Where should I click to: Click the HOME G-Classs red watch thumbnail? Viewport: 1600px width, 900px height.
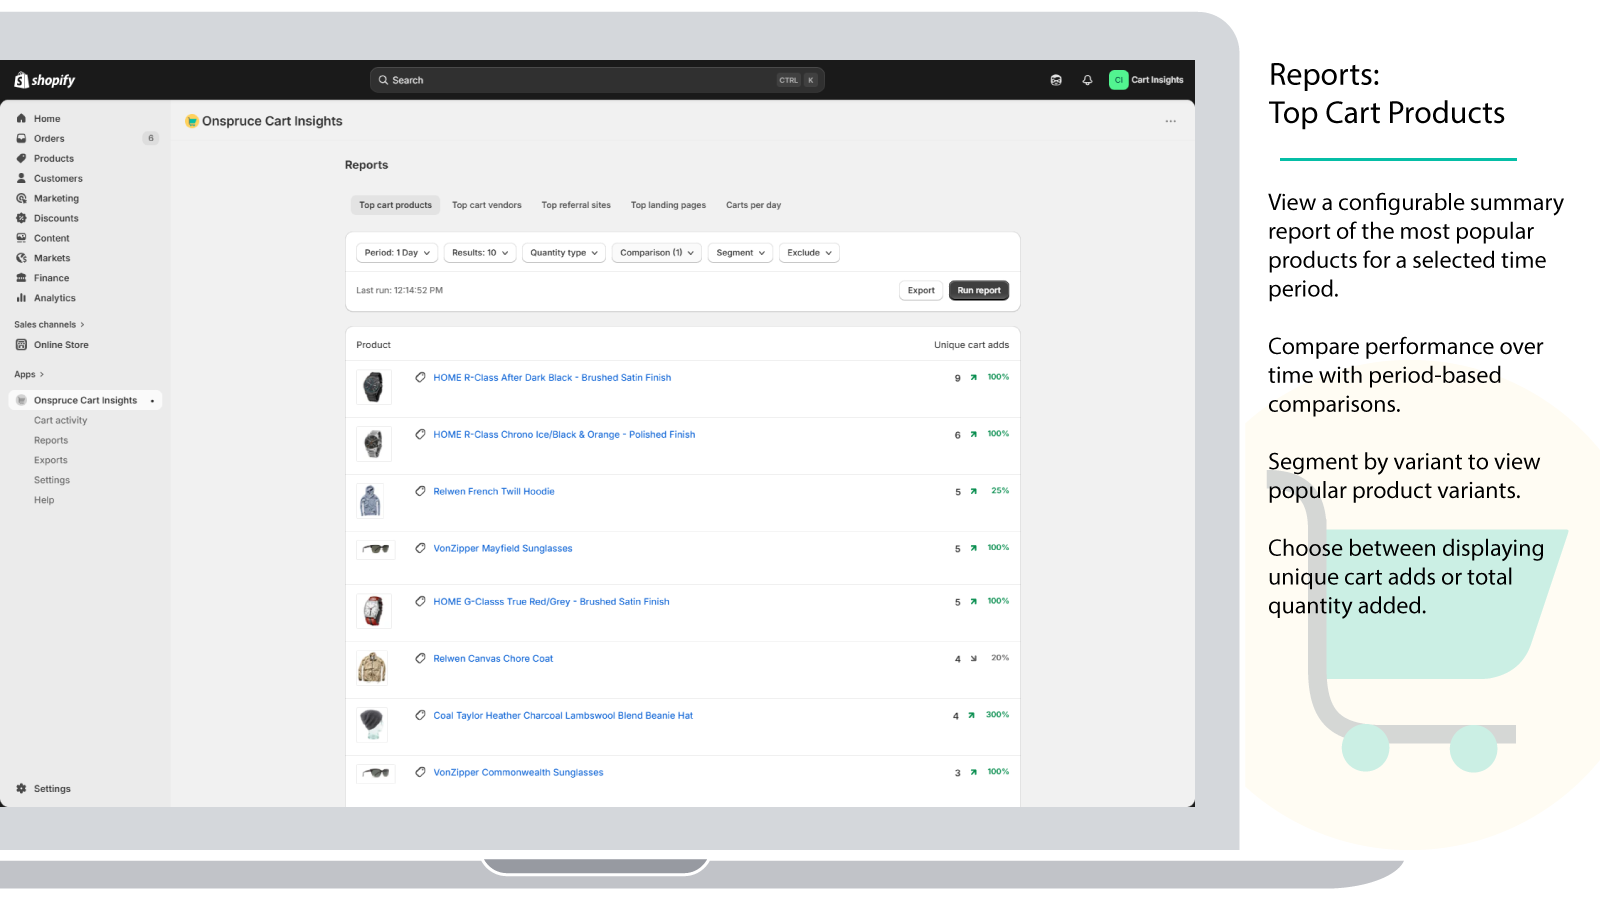click(x=372, y=610)
